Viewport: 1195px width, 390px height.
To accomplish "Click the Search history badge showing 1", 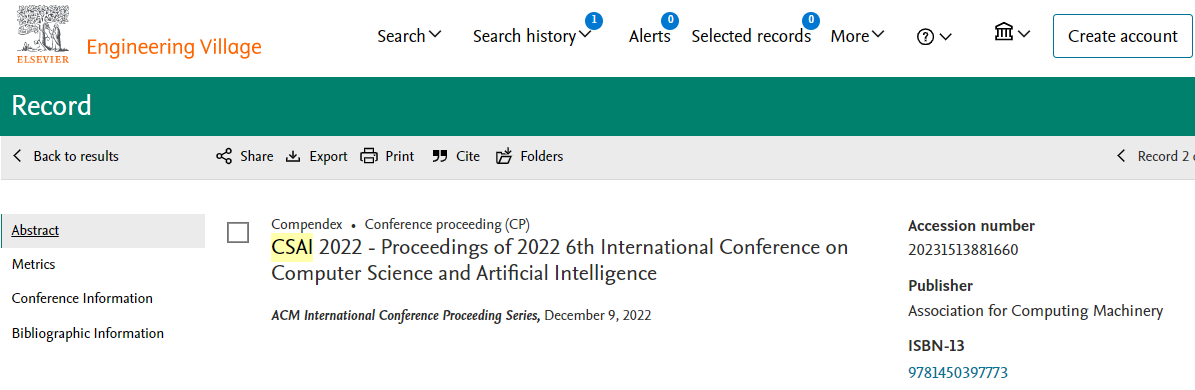I will click(x=594, y=21).
